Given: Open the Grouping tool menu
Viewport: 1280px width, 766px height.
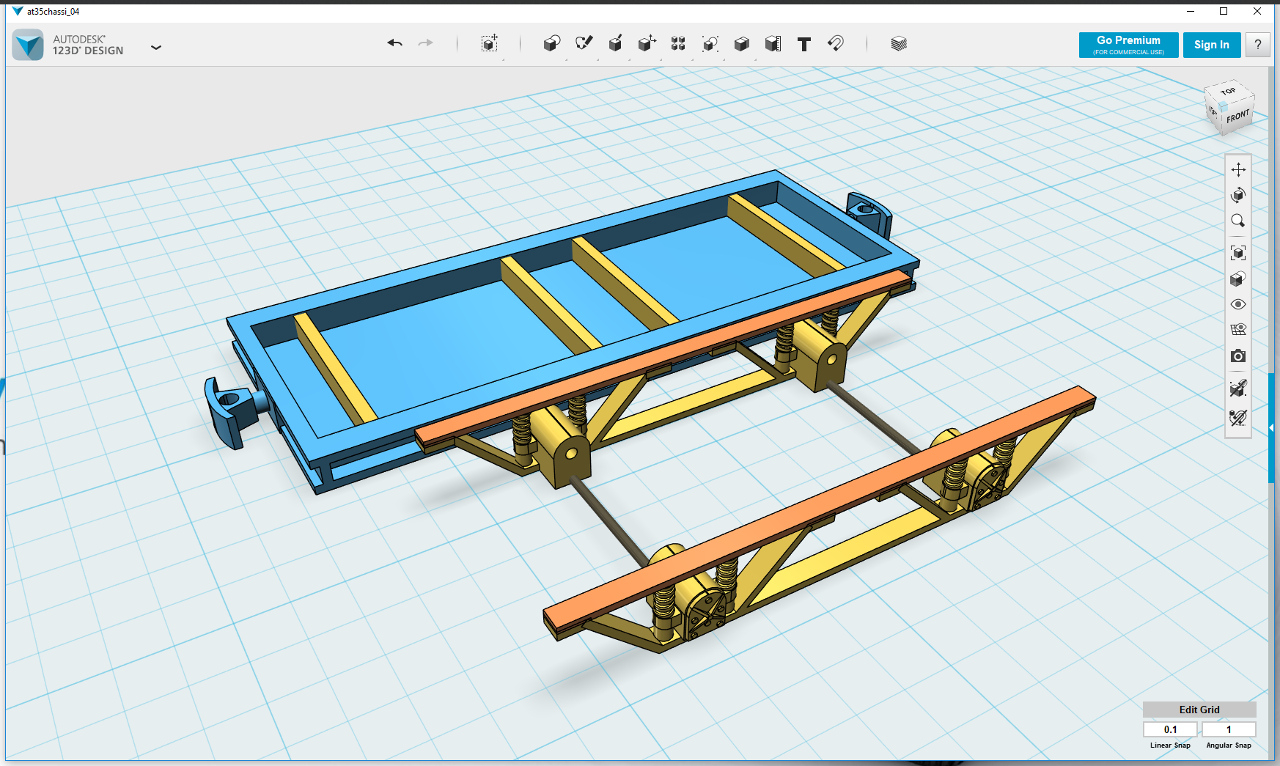Looking at the screenshot, I should [710, 44].
